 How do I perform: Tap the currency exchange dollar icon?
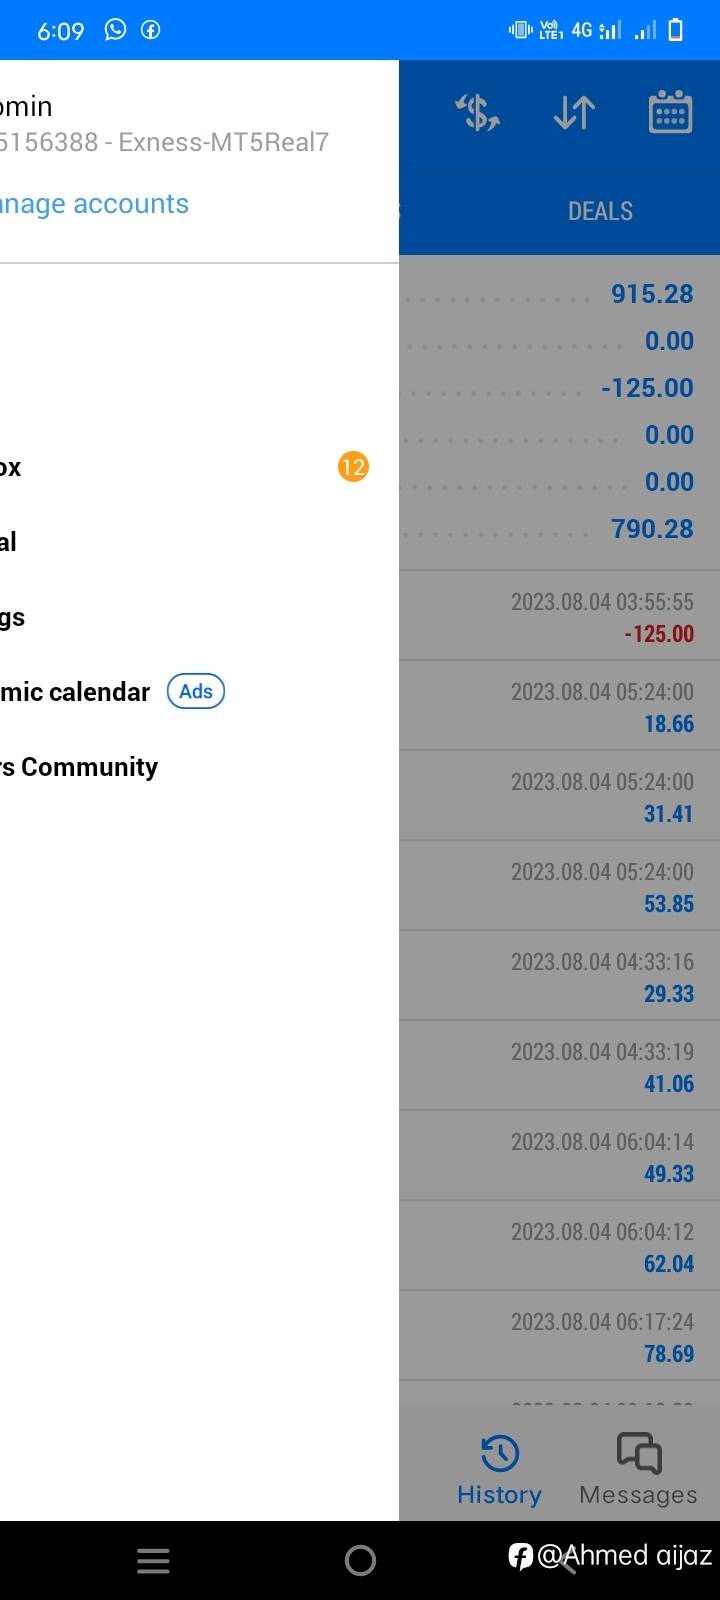click(x=477, y=113)
